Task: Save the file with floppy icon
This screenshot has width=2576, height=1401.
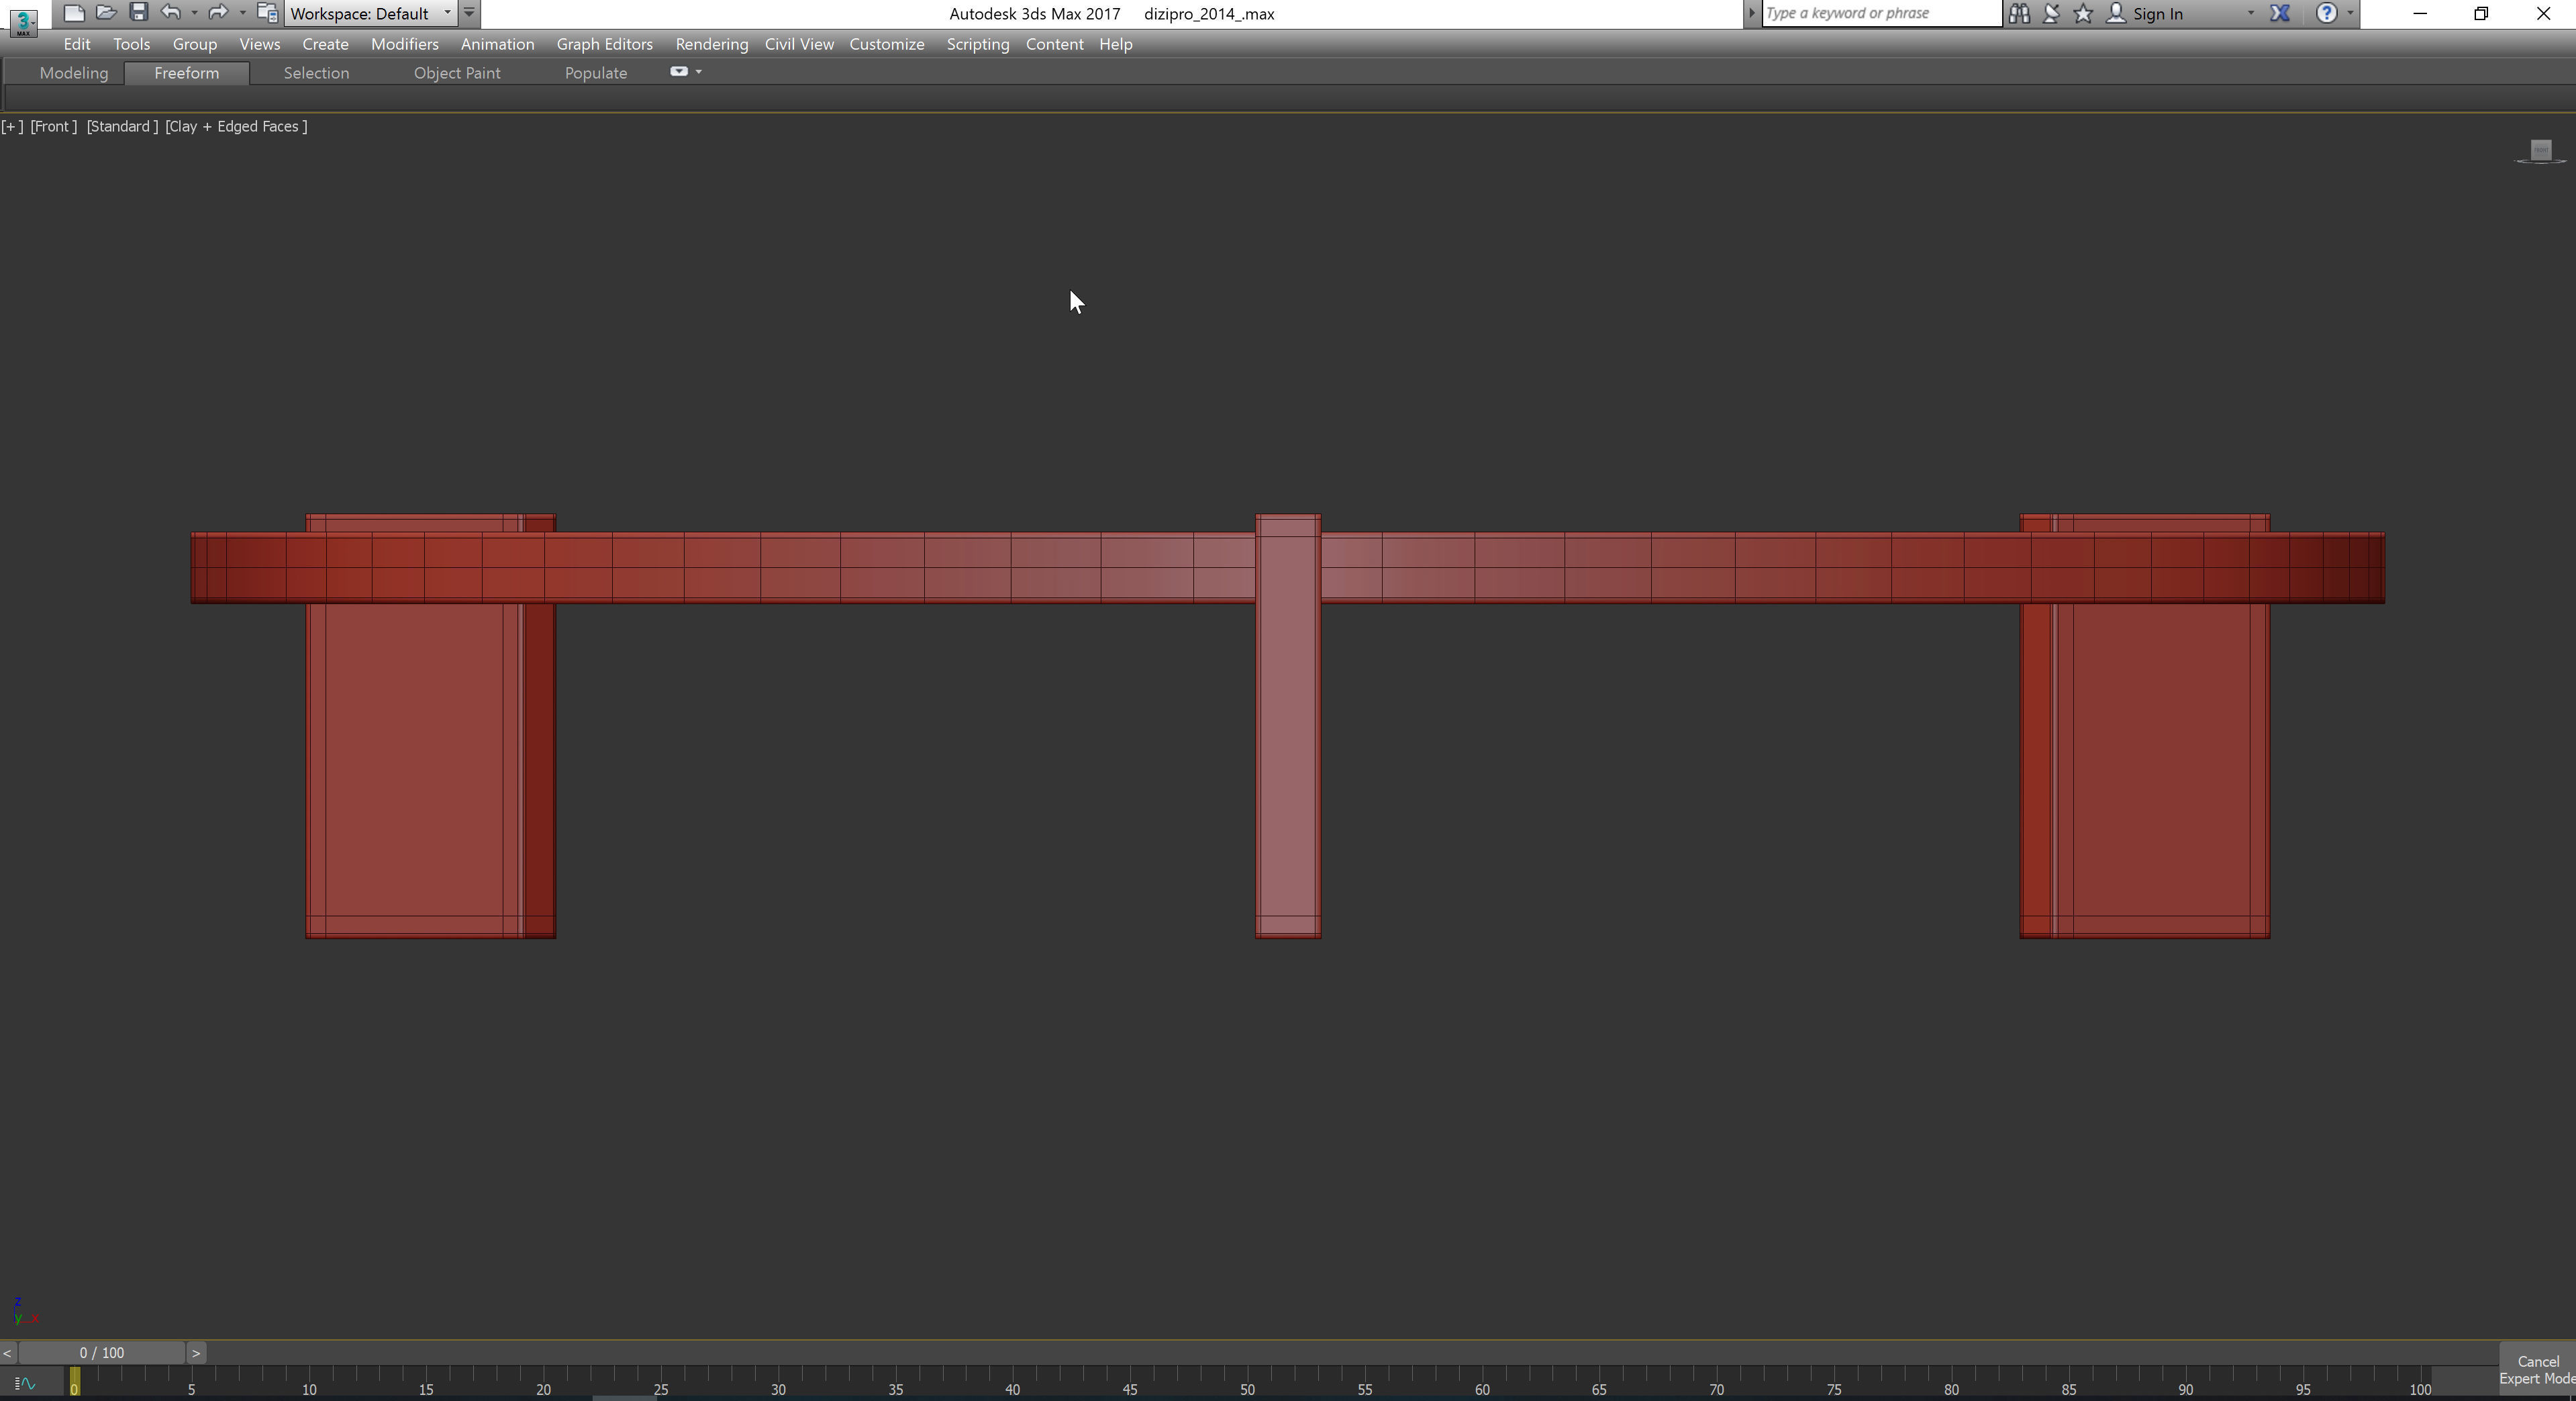Action: click(139, 13)
